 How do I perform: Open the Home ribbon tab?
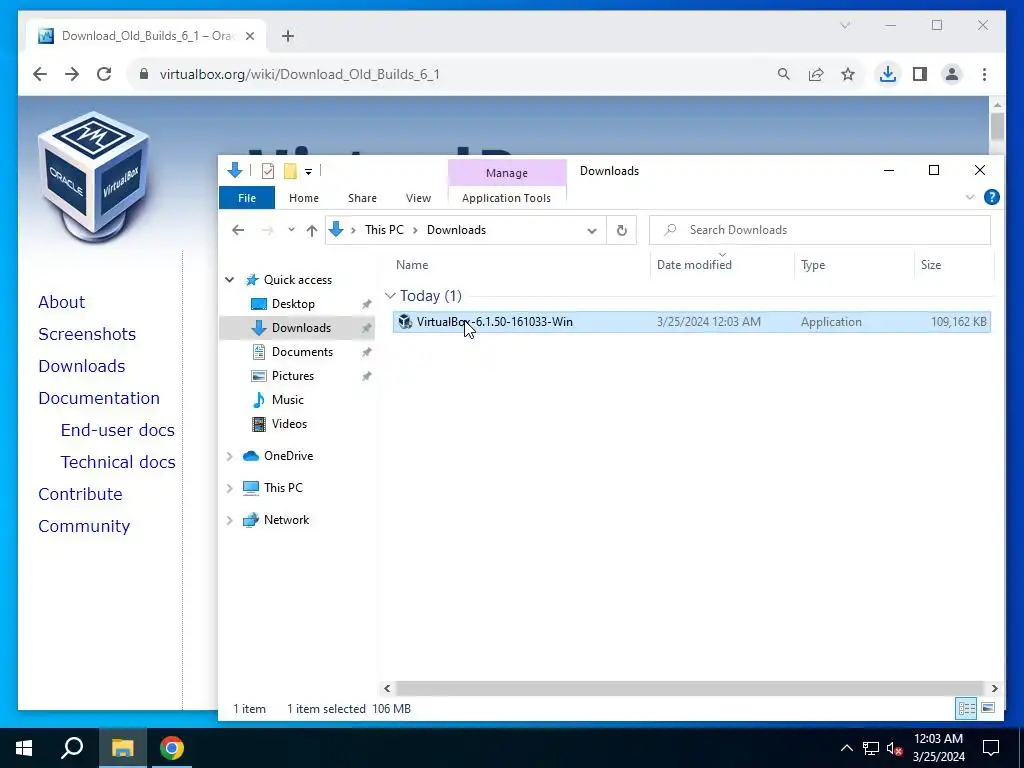(304, 198)
